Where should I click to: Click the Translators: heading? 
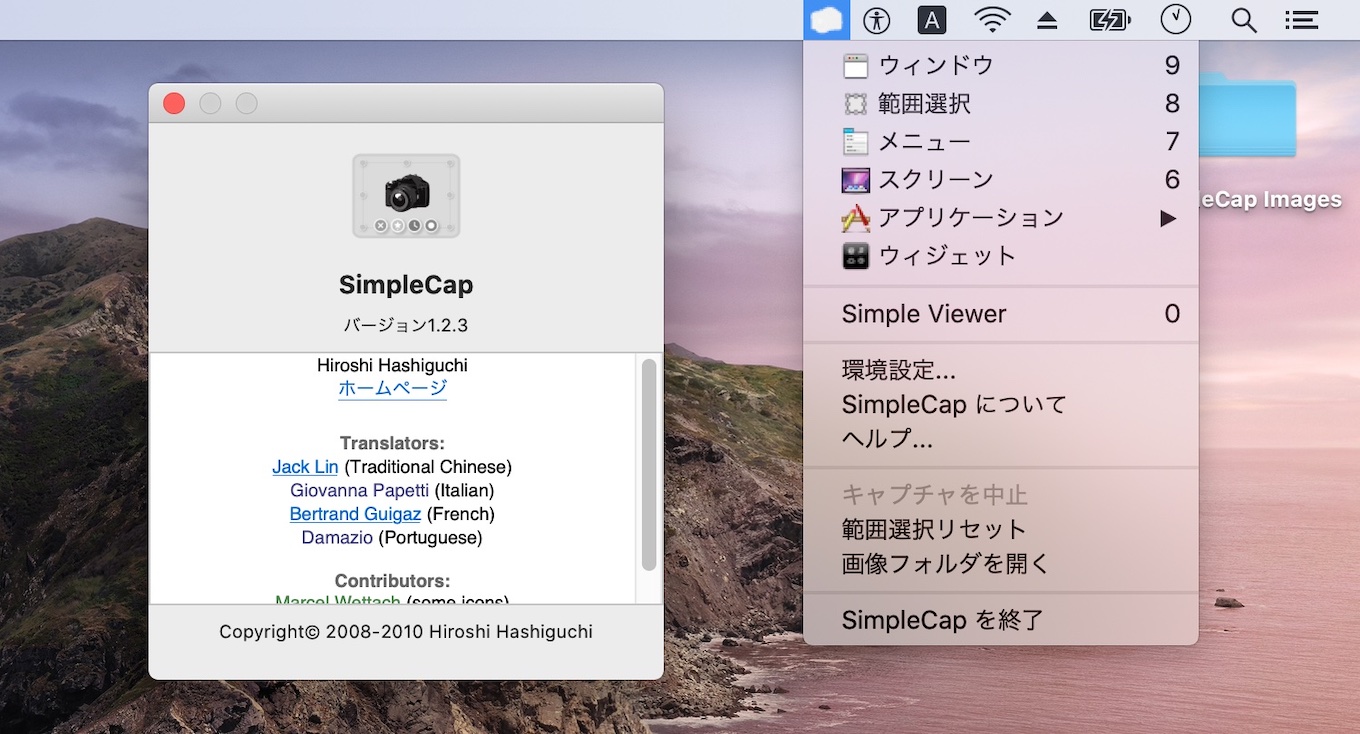392,443
